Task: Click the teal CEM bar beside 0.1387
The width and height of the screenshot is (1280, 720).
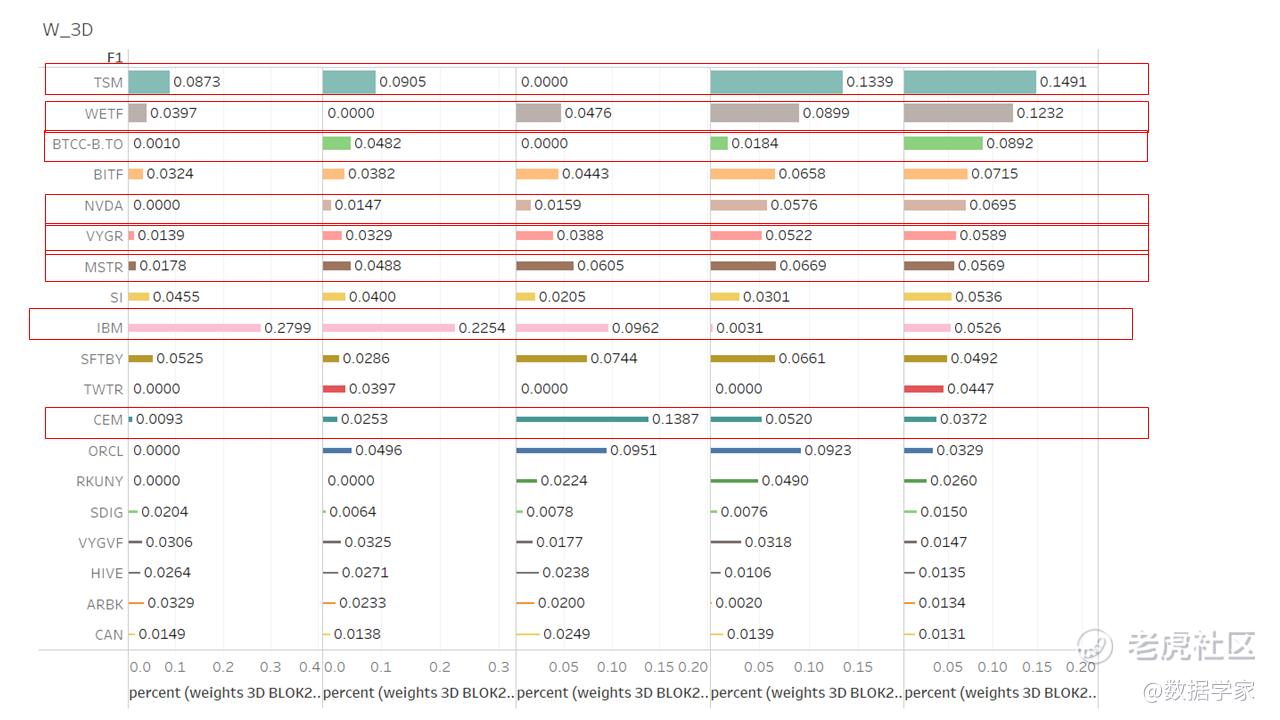Action: [x=583, y=419]
